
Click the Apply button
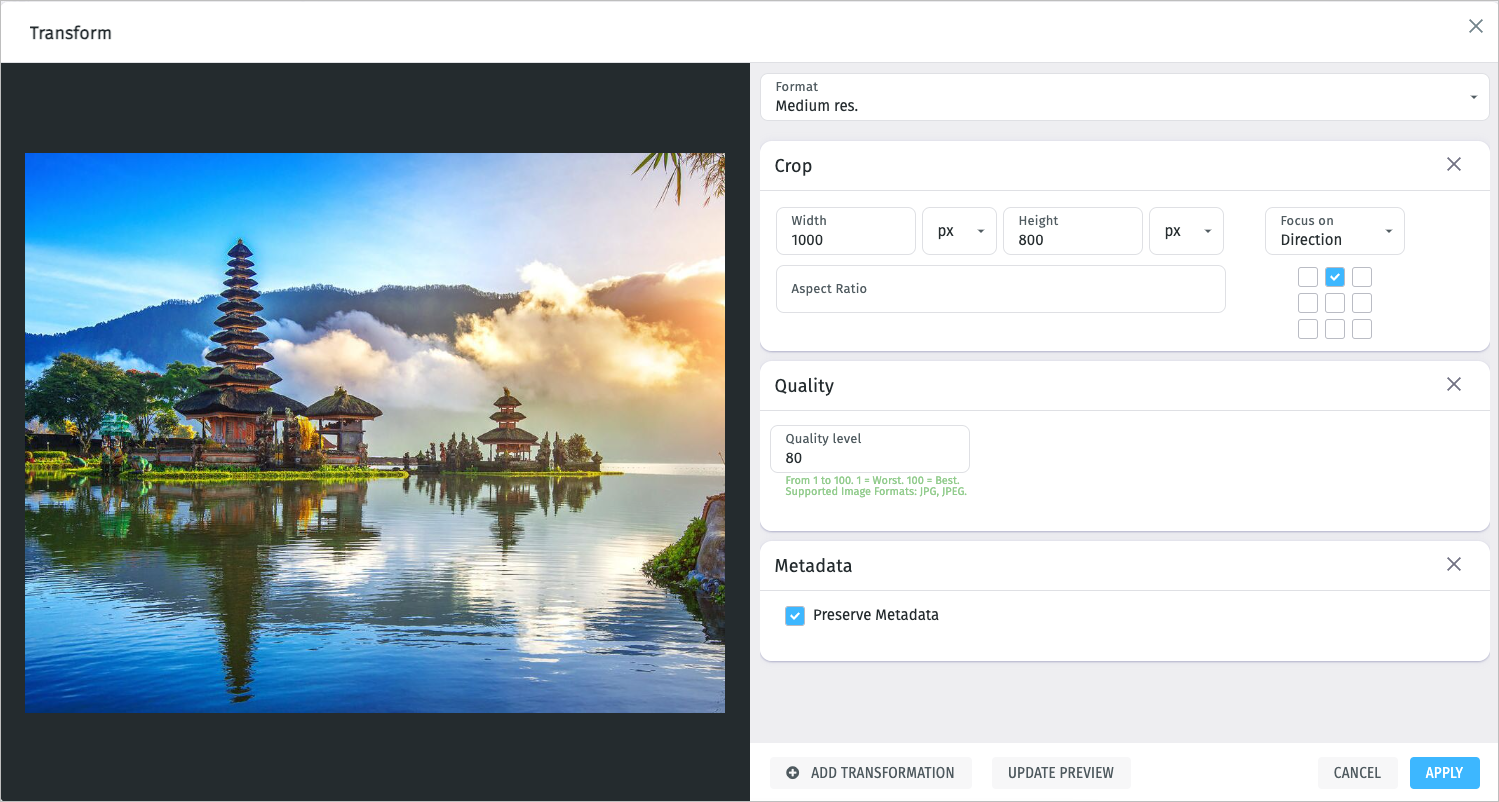[x=1443, y=772]
